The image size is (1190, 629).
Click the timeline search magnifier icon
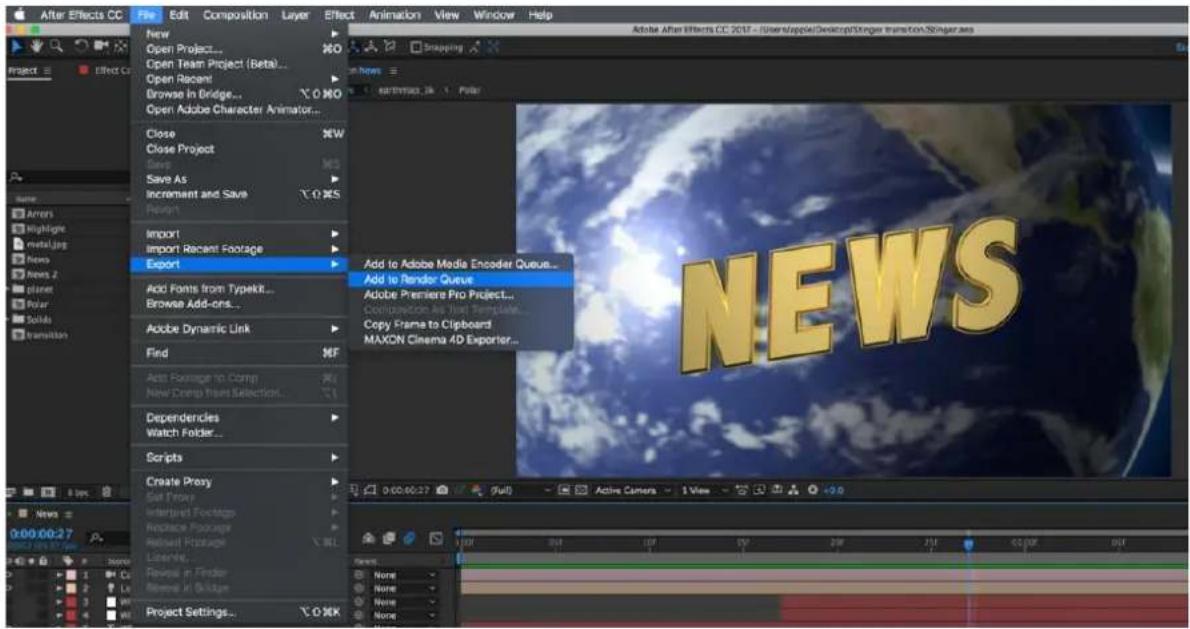[96, 537]
